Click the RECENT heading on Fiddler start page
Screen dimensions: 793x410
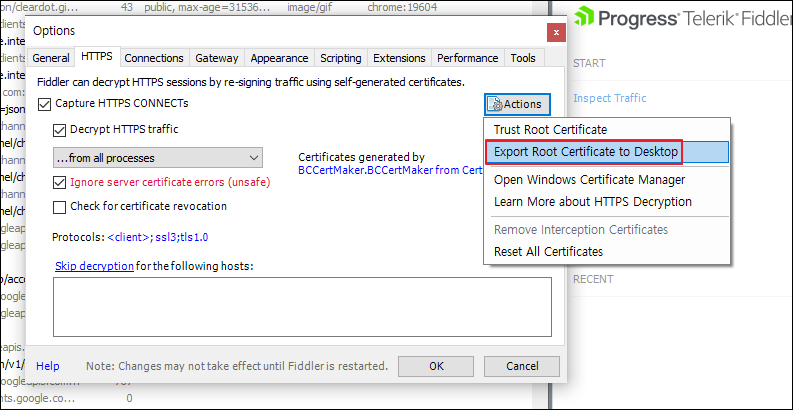tap(593, 279)
